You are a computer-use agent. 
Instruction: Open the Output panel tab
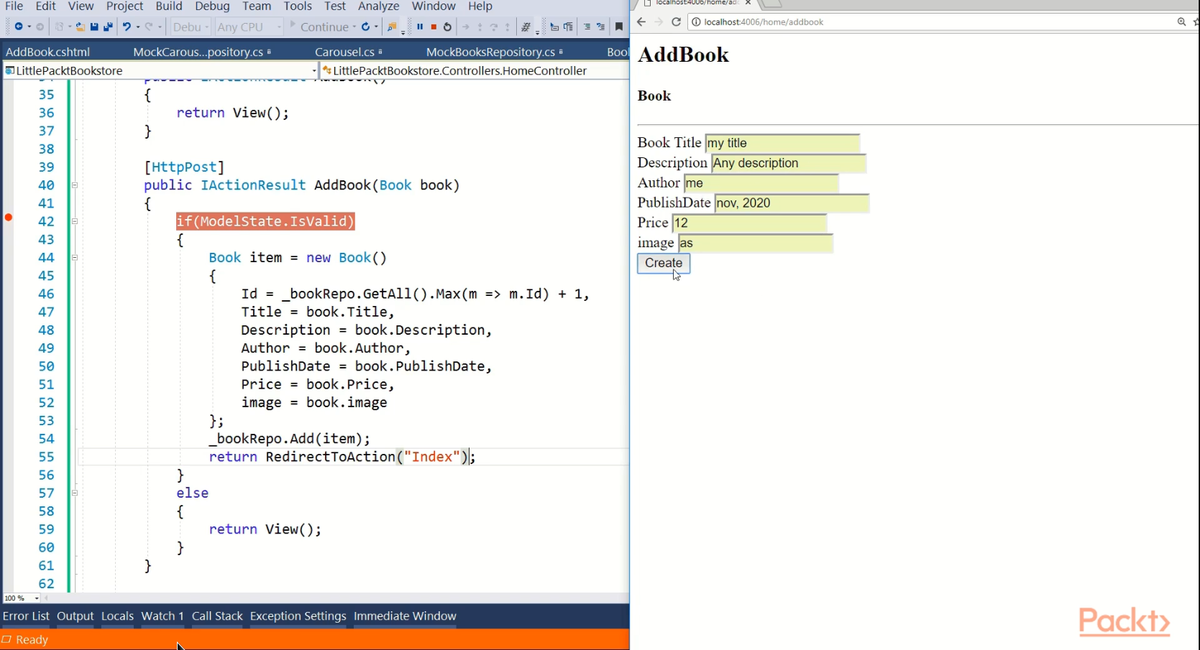pos(75,616)
